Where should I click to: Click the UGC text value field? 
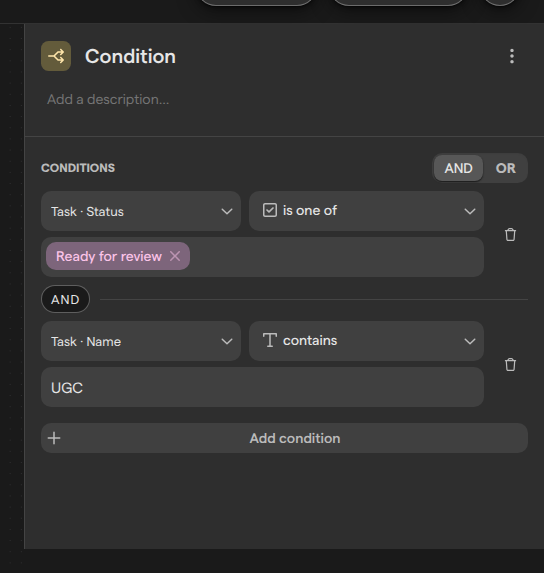click(263, 387)
